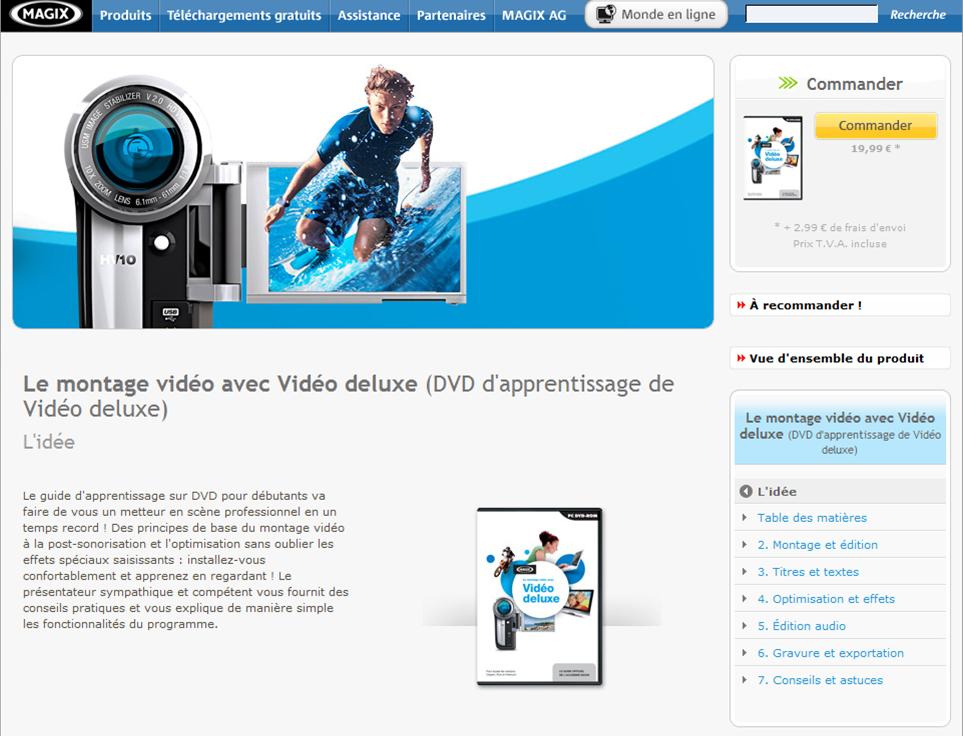
Task: Select the L'idée sidebar item
Action: (x=840, y=491)
